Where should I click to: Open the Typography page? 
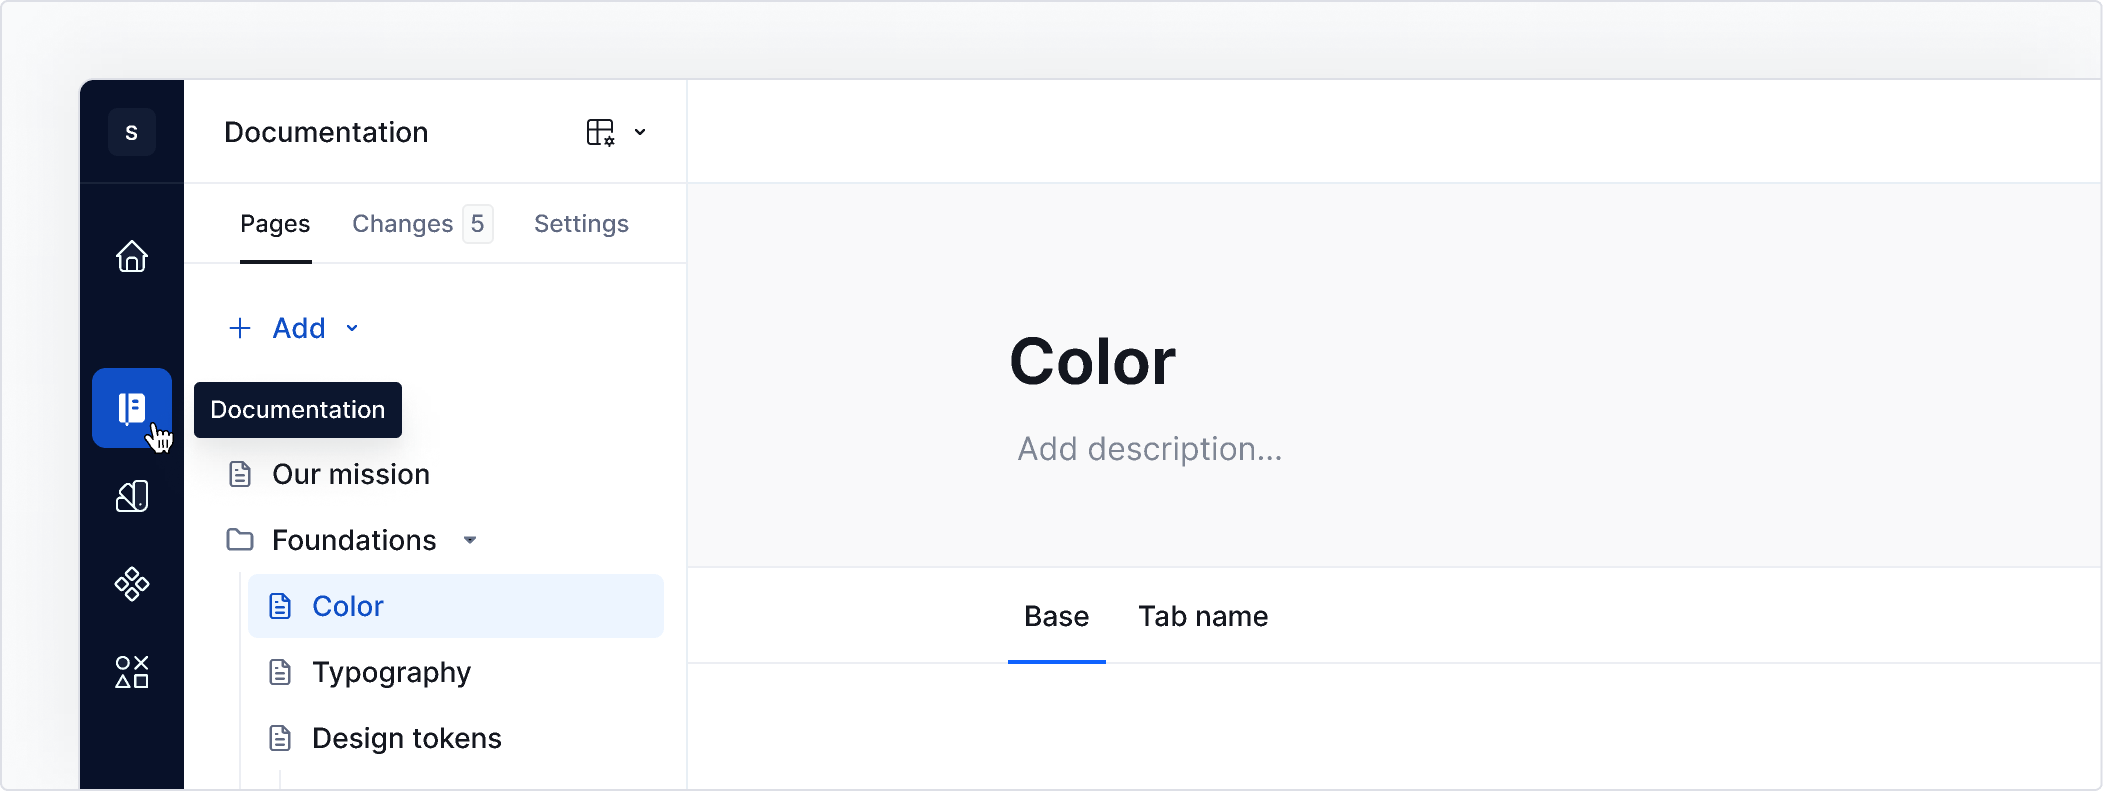click(391, 672)
